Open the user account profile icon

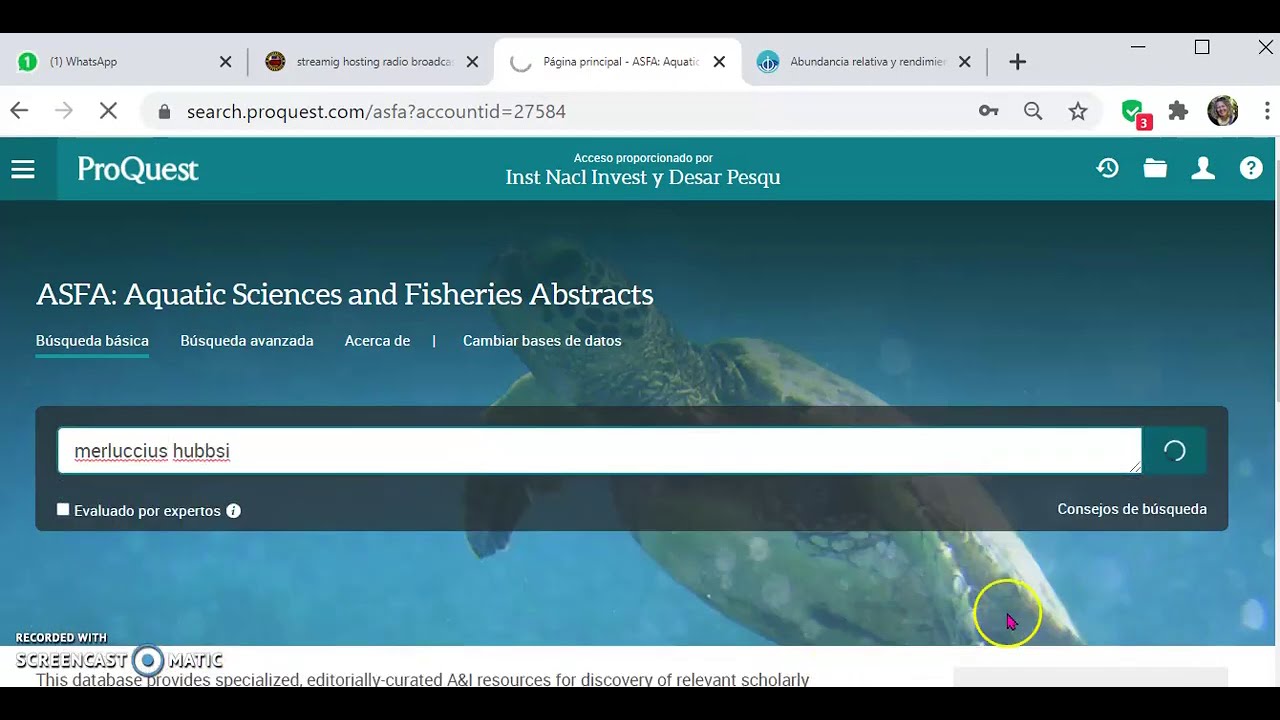tap(1203, 169)
